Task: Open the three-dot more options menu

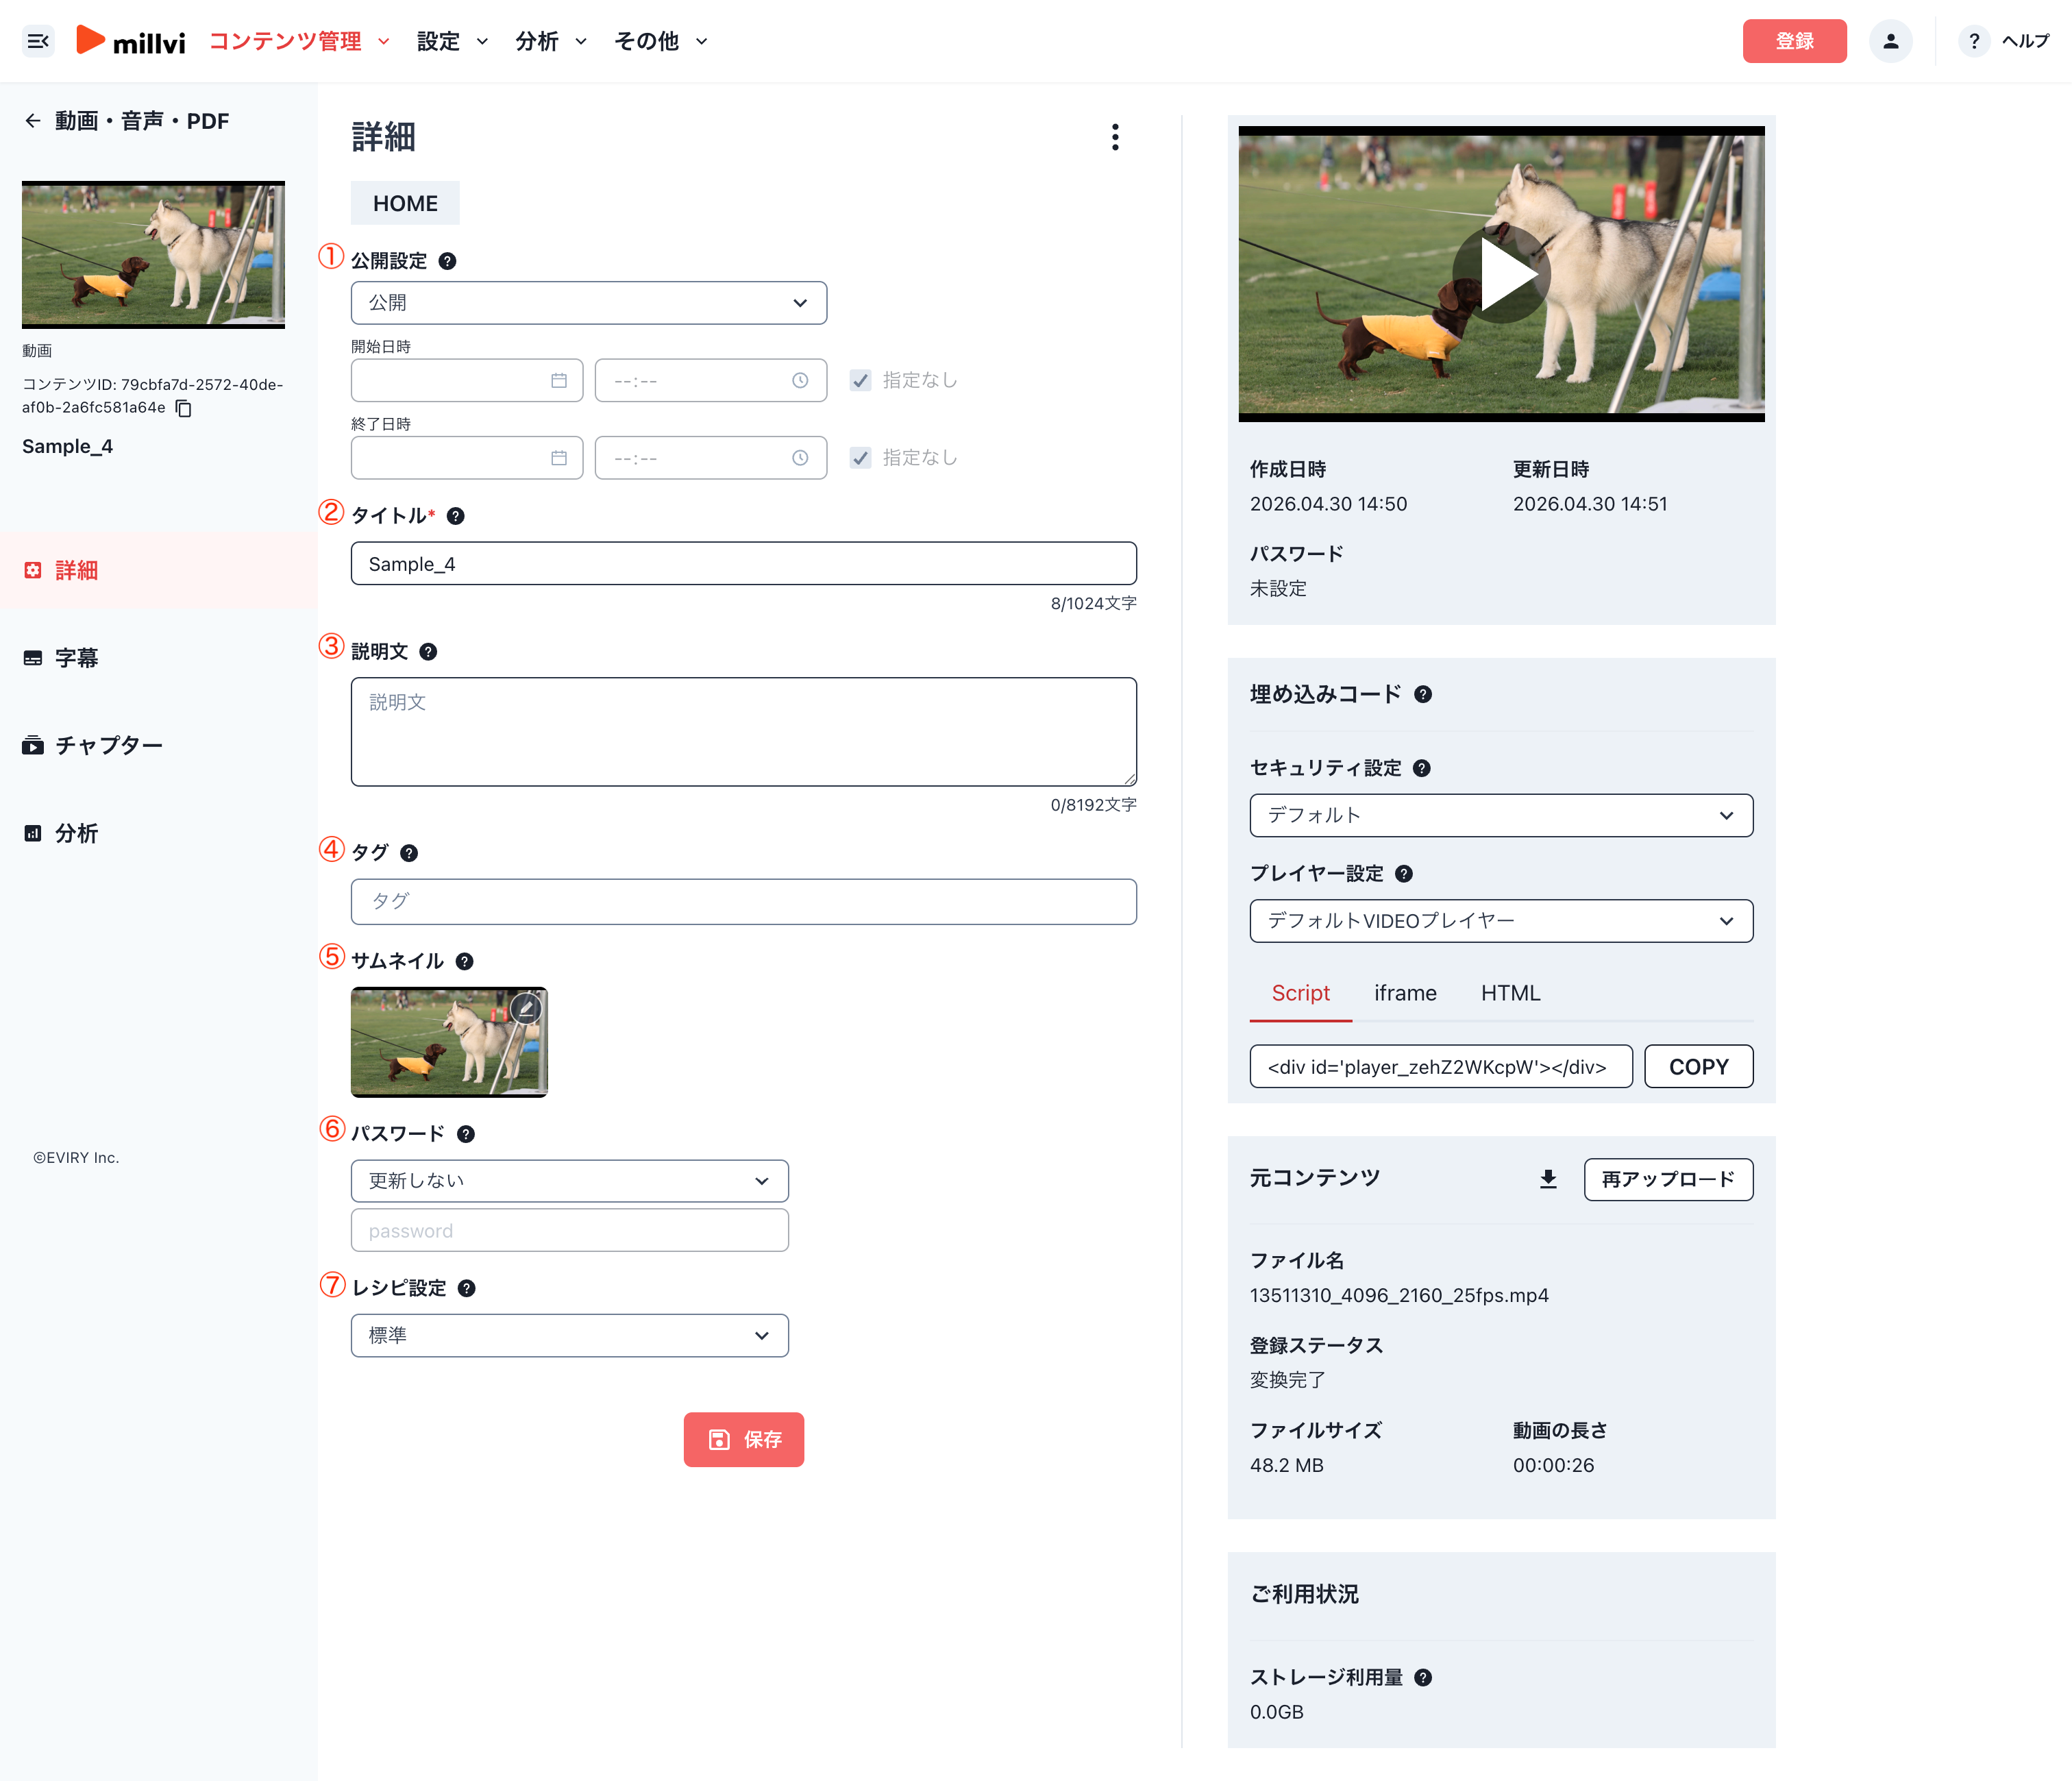Action: click(x=1115, y=137)
